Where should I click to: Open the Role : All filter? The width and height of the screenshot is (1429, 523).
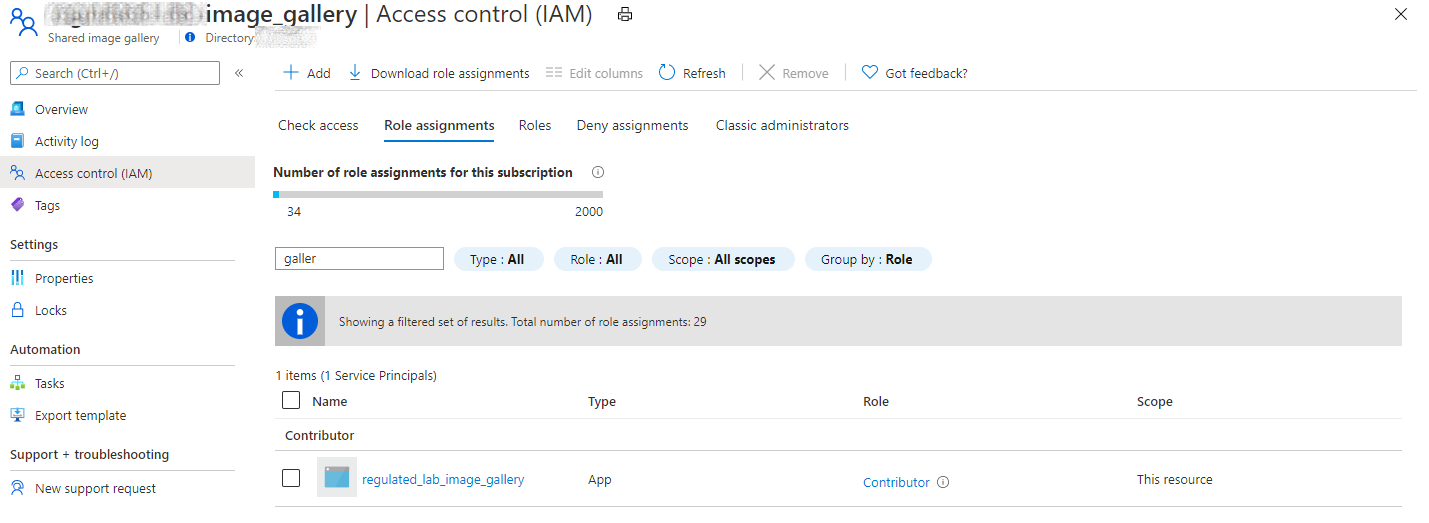597,259
